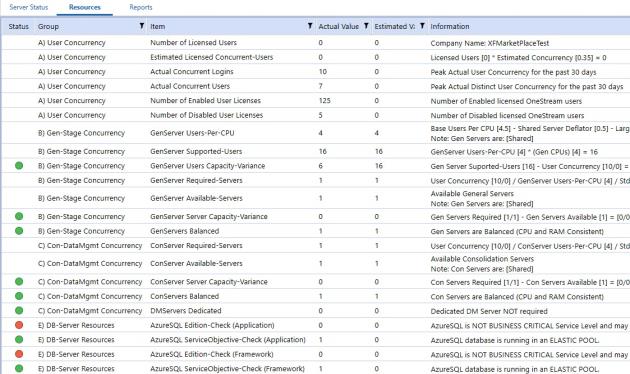The width and height of the screenshot is (630, 374).
Task: Select 'Number of Disabled User Licenses' item
Action: (207, 115)
